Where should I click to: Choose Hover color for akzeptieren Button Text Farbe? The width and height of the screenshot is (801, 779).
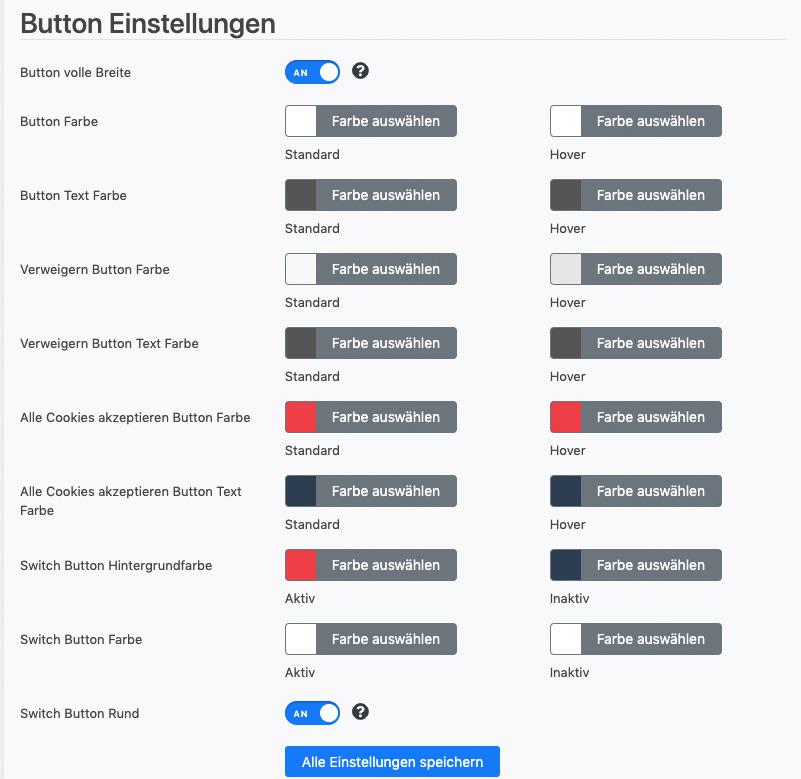[635, 491]
